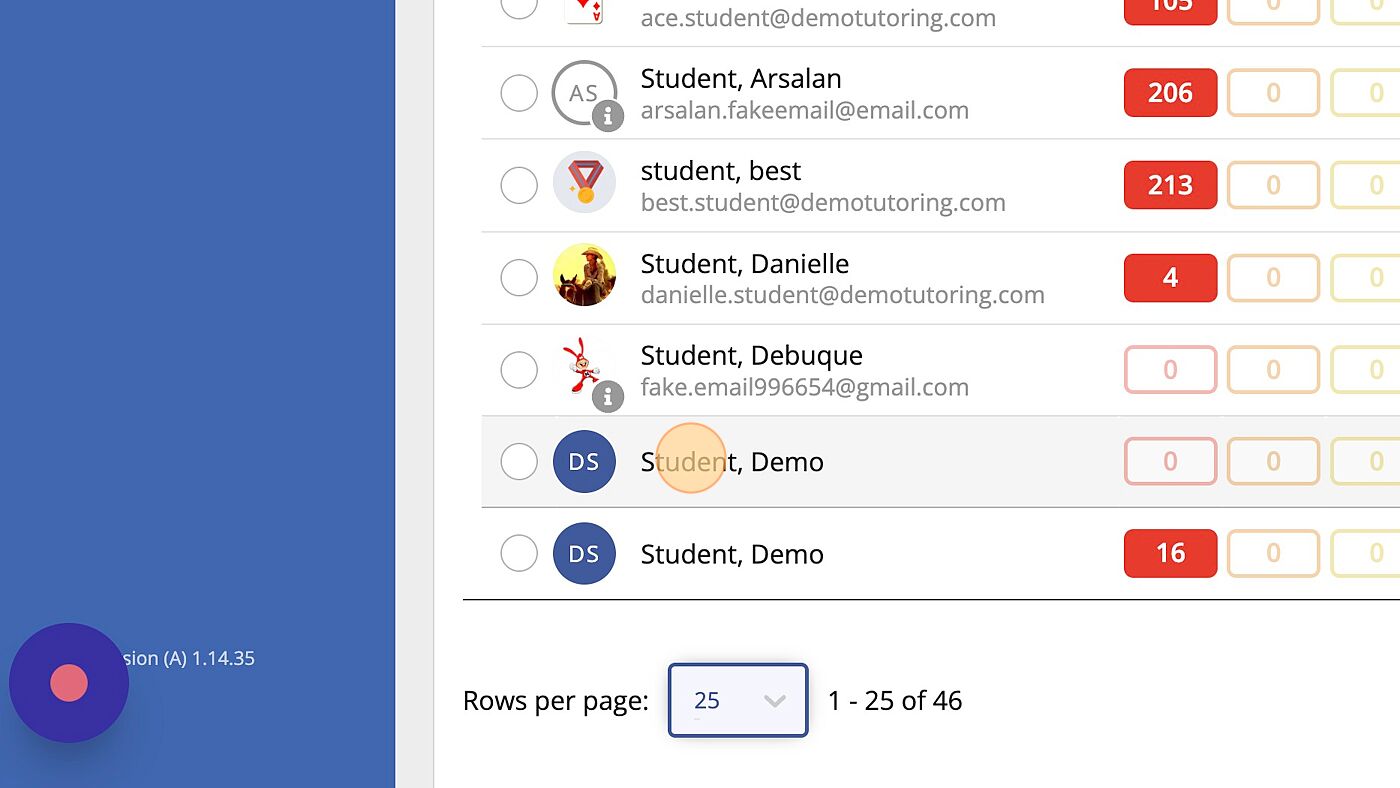Click Debuque's red rabbit avatar
The image size is (1400, 788).
[x=580, y=364]
